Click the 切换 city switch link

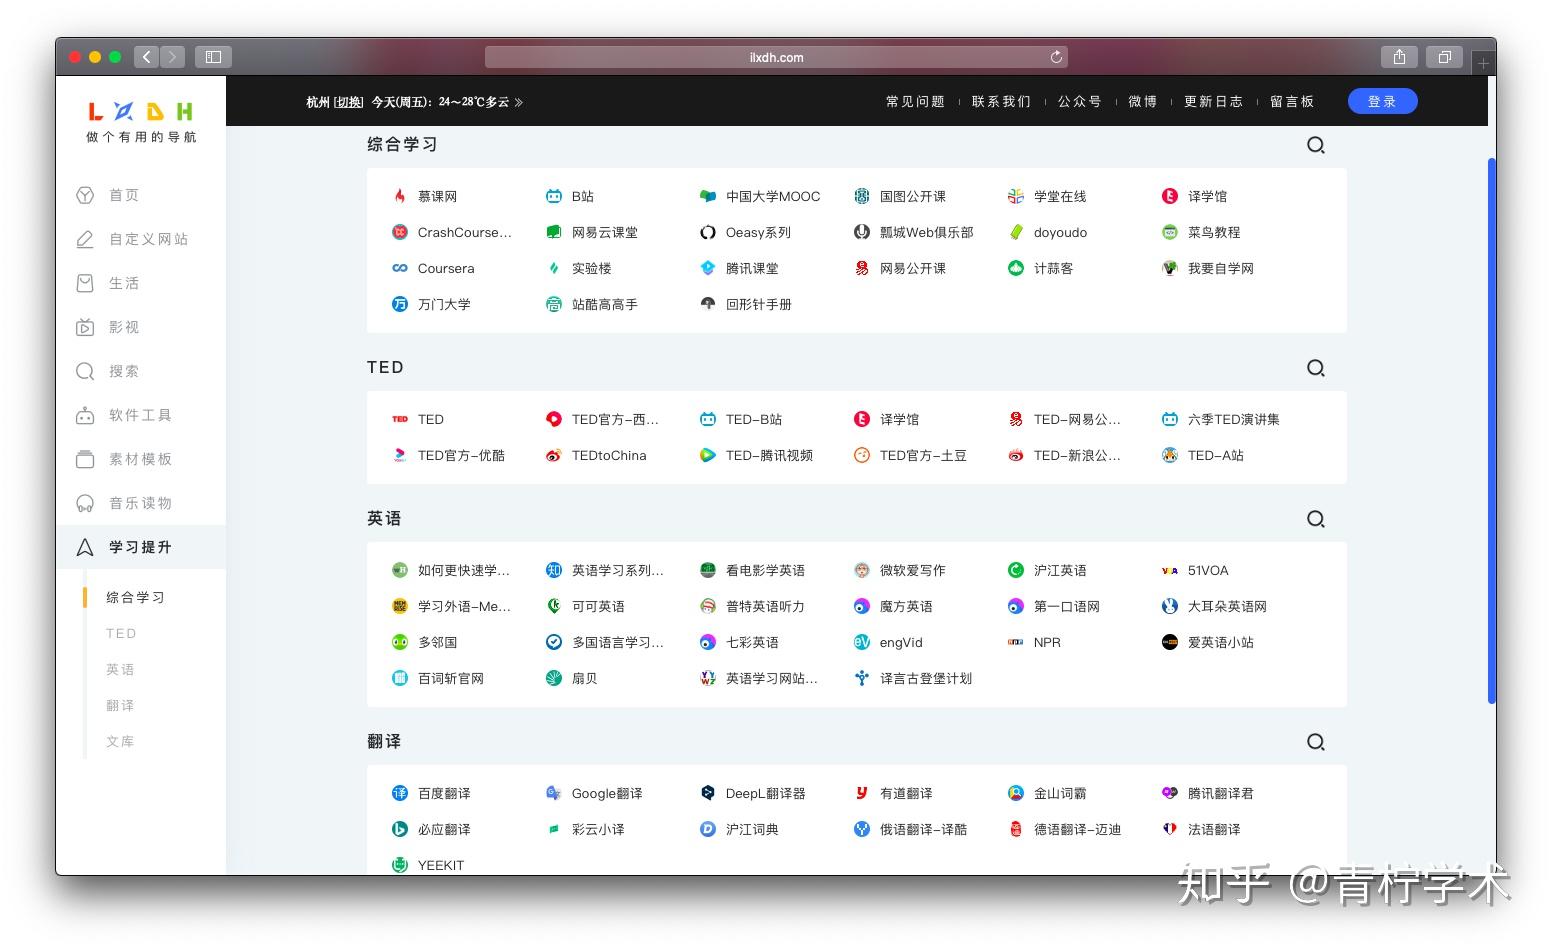tap(349, 102)
